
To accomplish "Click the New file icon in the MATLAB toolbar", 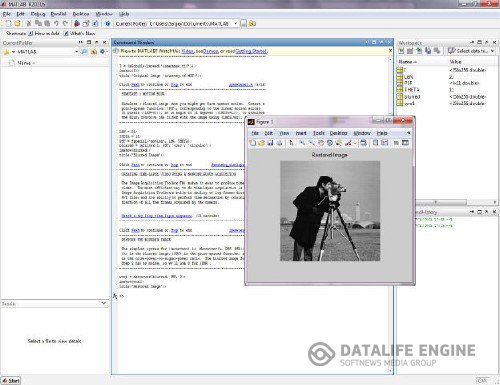I will [8, 24].
